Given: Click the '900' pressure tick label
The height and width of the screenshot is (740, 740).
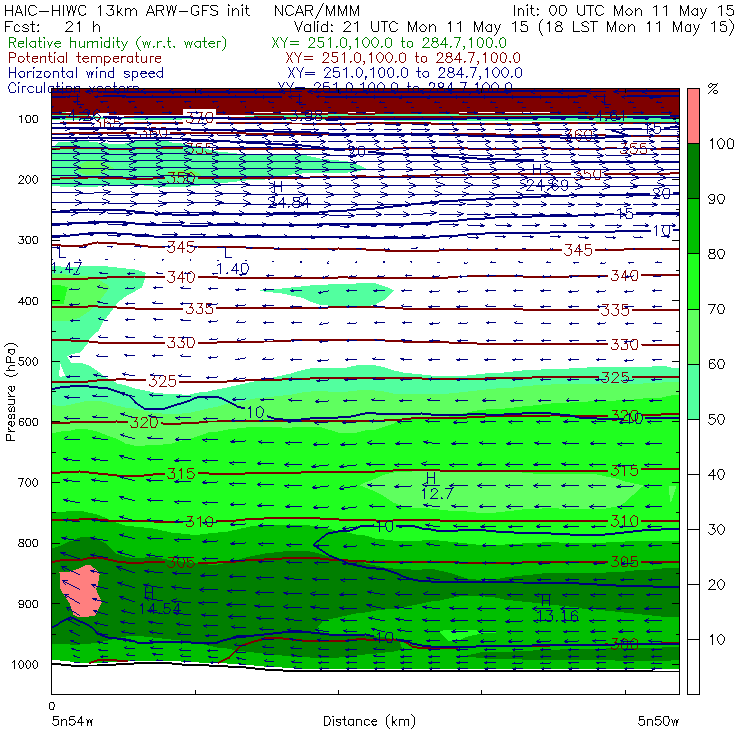Looking at the screenshot, I should [28, 604].
